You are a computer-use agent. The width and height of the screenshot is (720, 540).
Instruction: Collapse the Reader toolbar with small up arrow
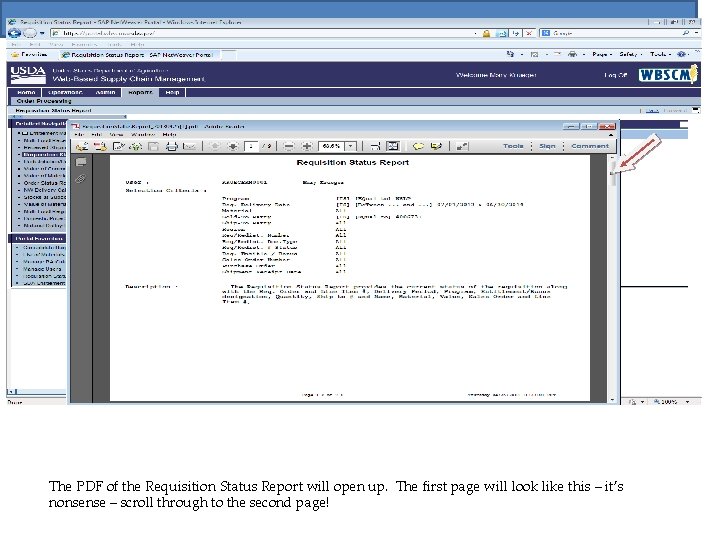point(611,135)
